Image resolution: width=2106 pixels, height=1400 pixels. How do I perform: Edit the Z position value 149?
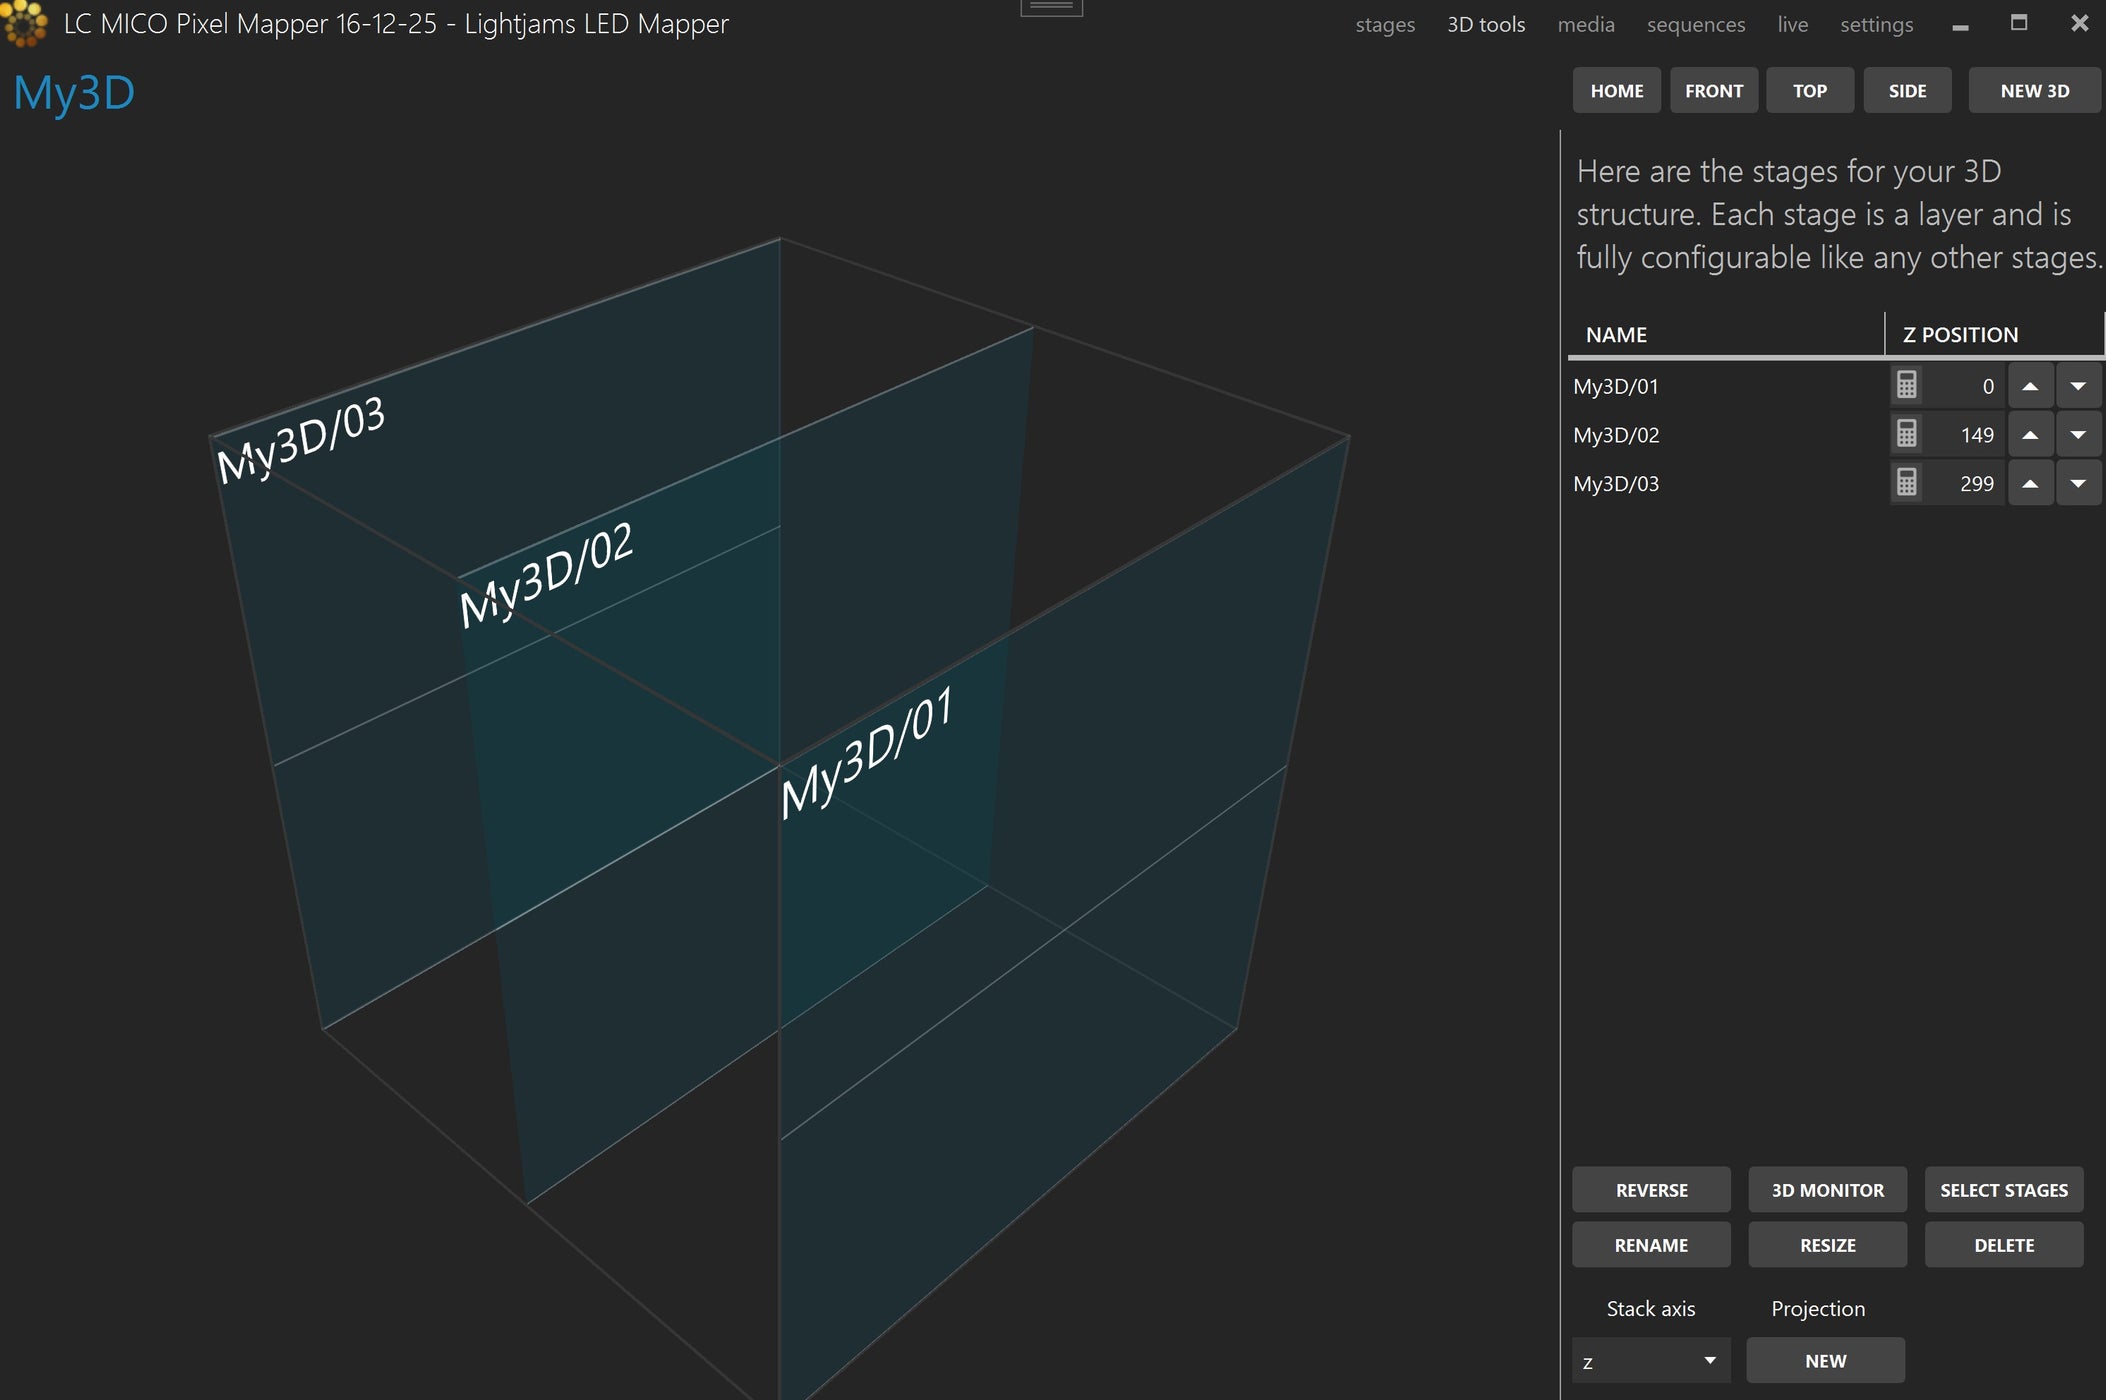tap(1965, 435)
